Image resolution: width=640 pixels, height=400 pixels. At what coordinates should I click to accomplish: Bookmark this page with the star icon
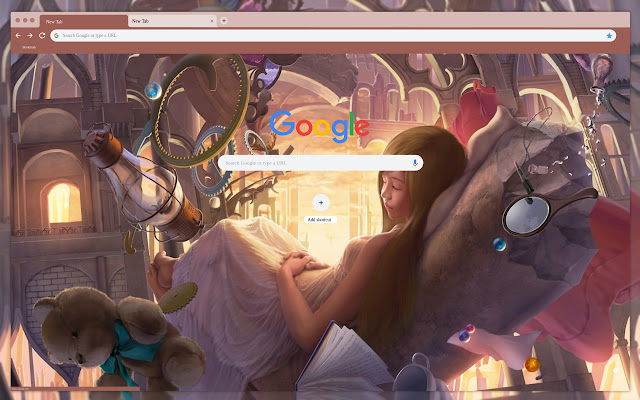tap(609, 36)
